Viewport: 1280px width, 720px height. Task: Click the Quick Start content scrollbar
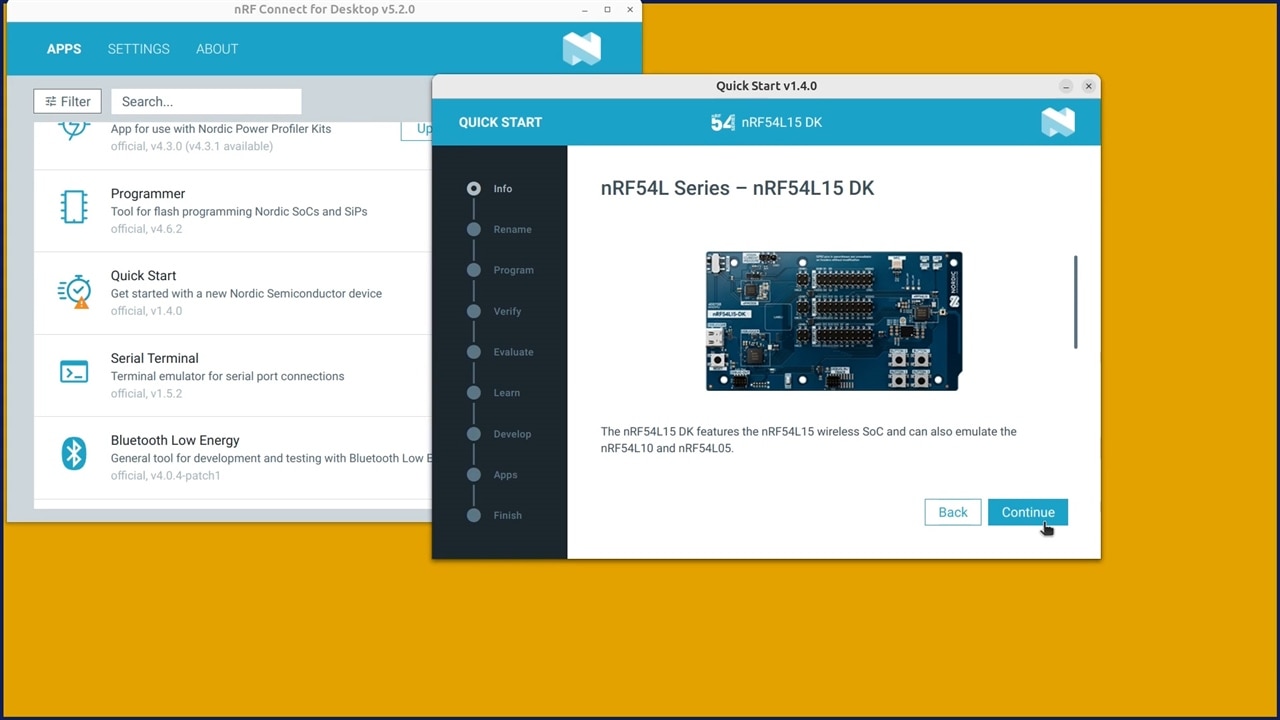pyautogui.click(x=1076, y=302)
